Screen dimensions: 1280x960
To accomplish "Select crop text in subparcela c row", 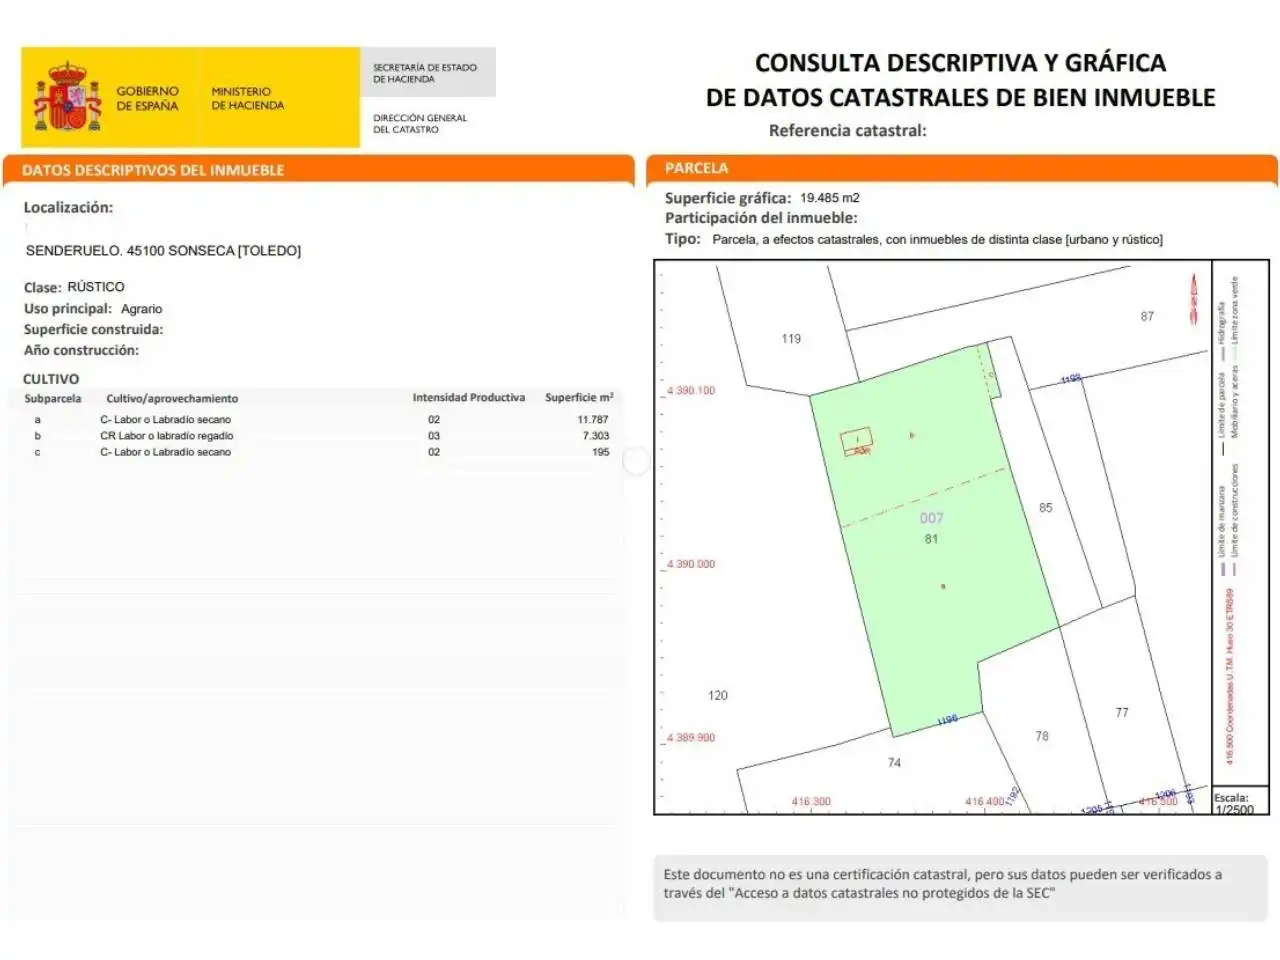I will coord(165,452).
